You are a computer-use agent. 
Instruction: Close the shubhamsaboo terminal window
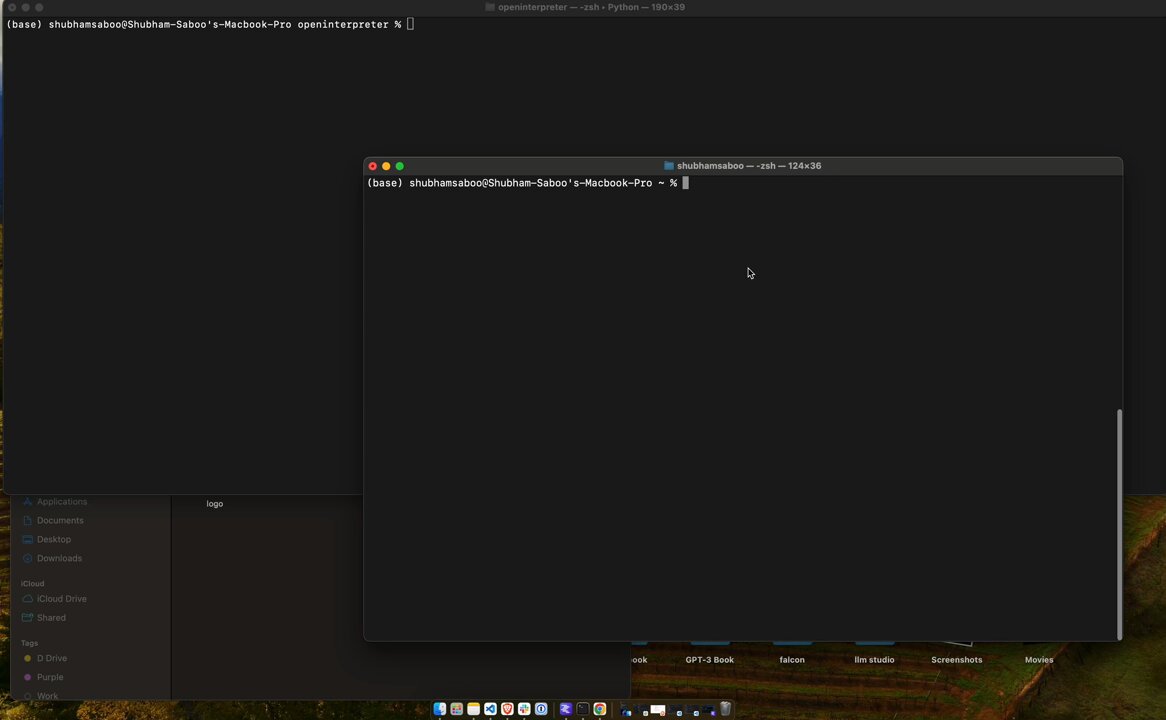tap(373, 166)
